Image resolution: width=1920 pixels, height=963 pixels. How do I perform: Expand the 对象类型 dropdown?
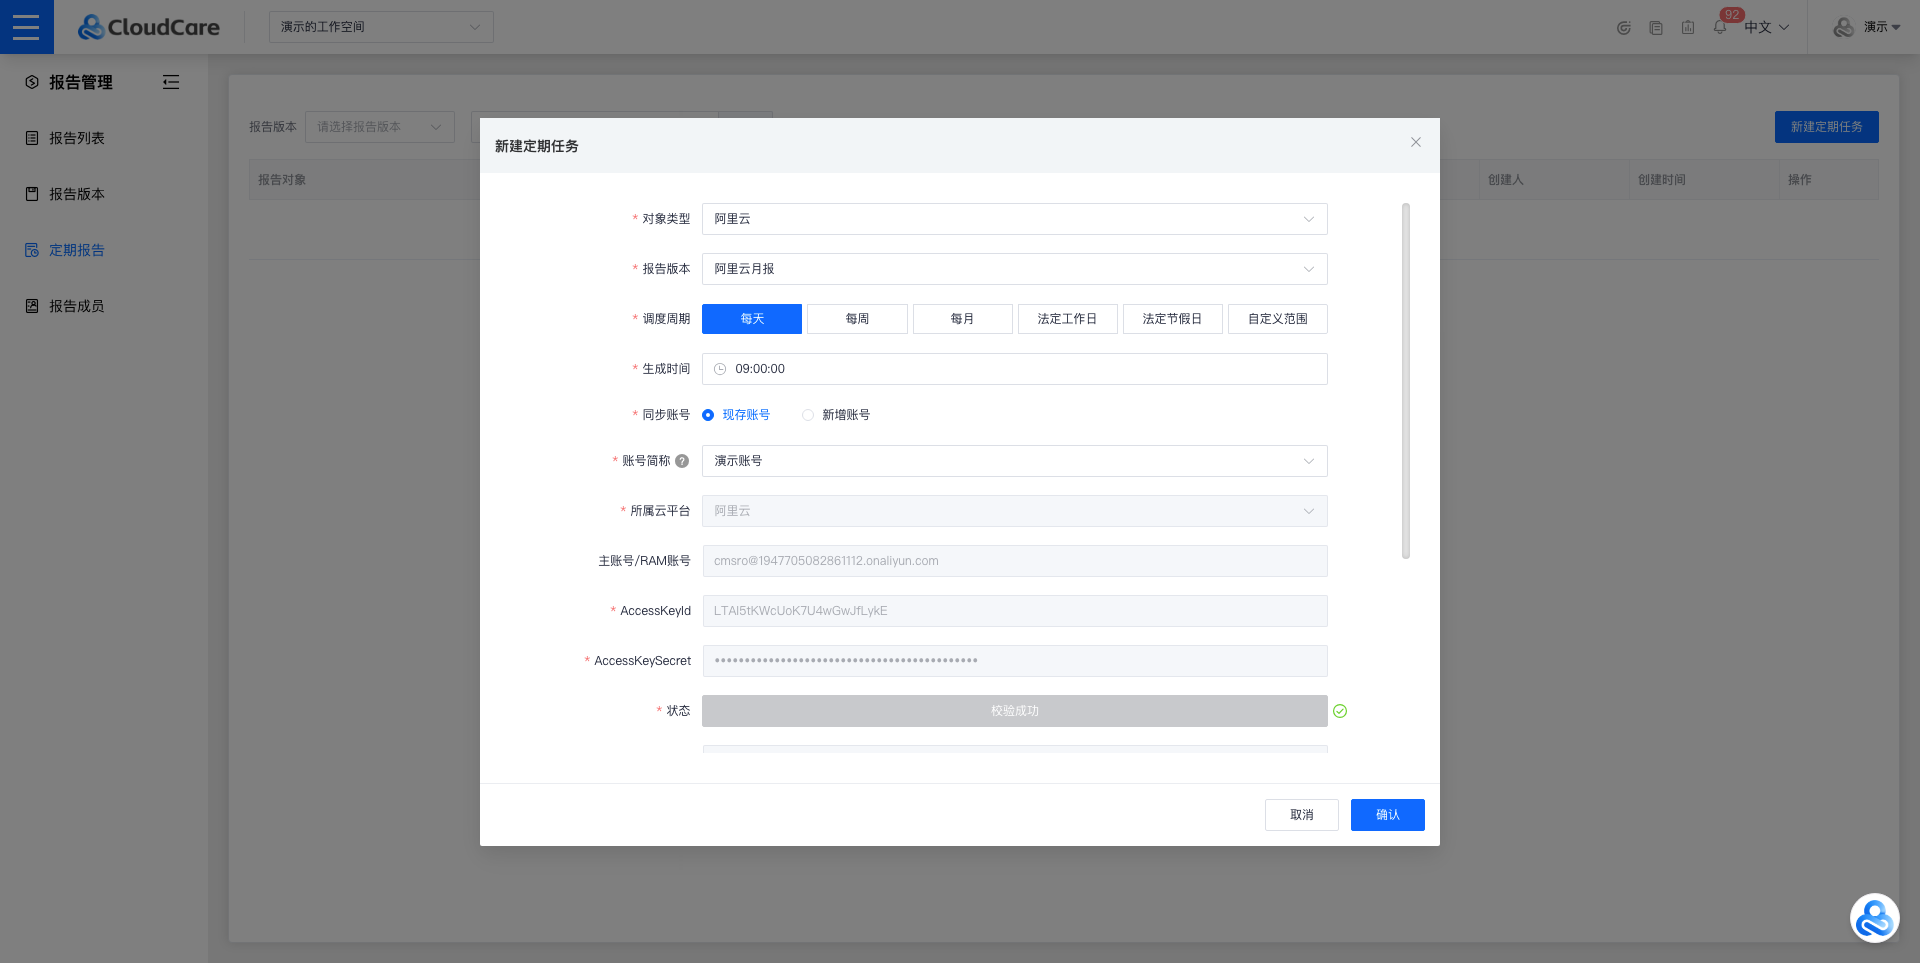1014,219
